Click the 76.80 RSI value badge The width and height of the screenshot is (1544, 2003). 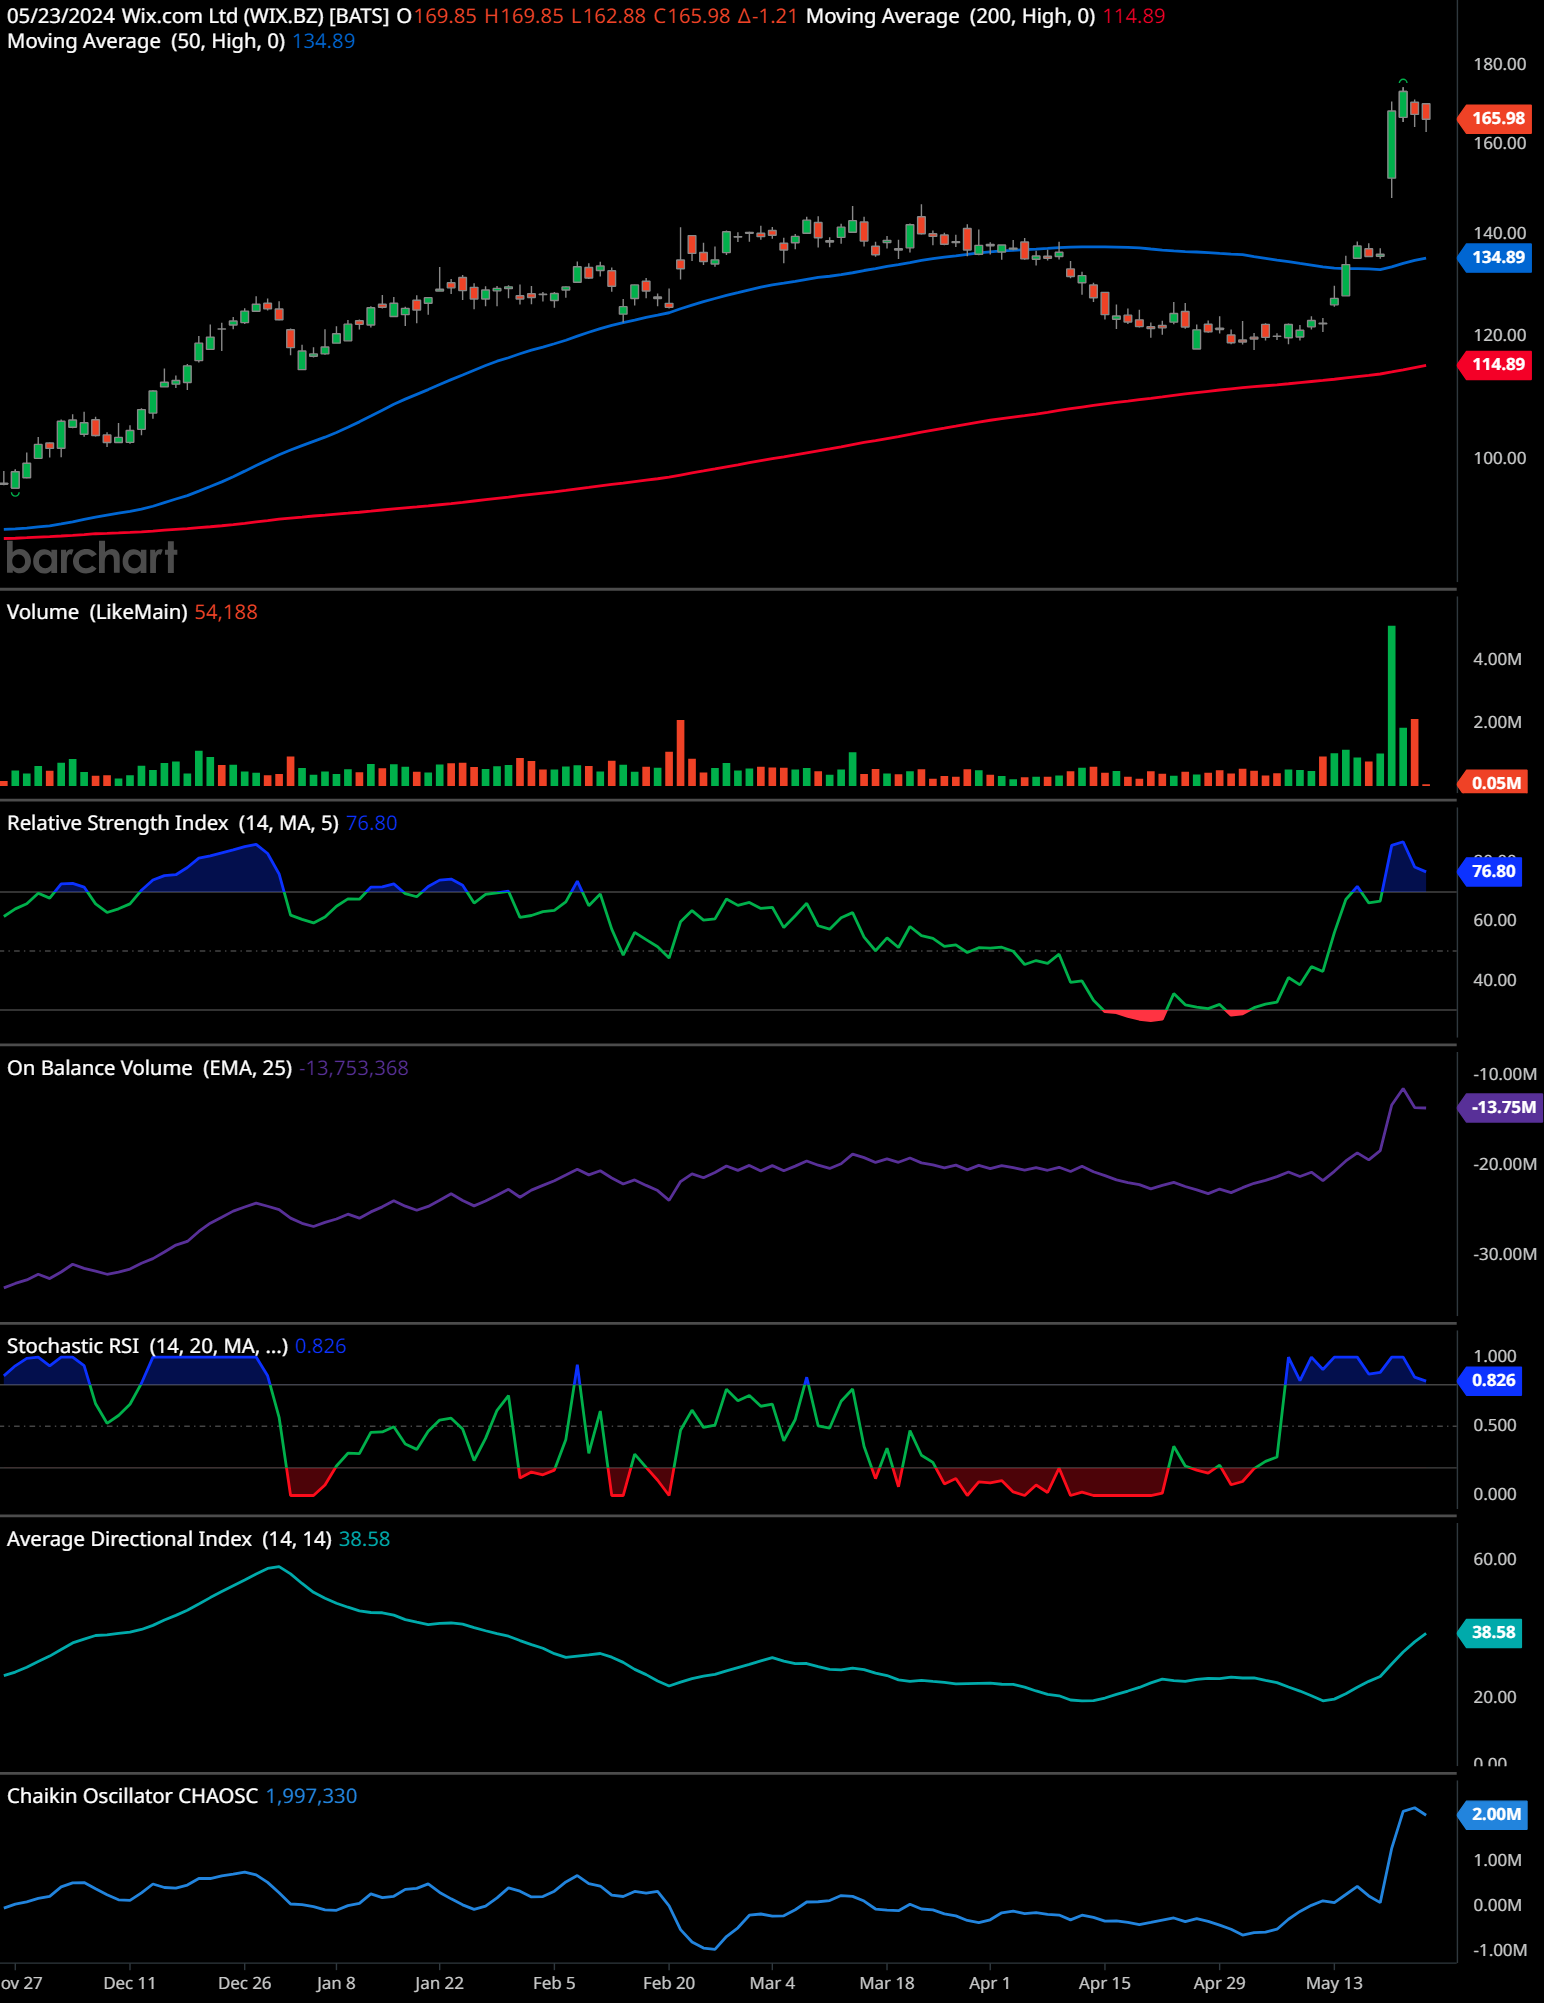1492,871
